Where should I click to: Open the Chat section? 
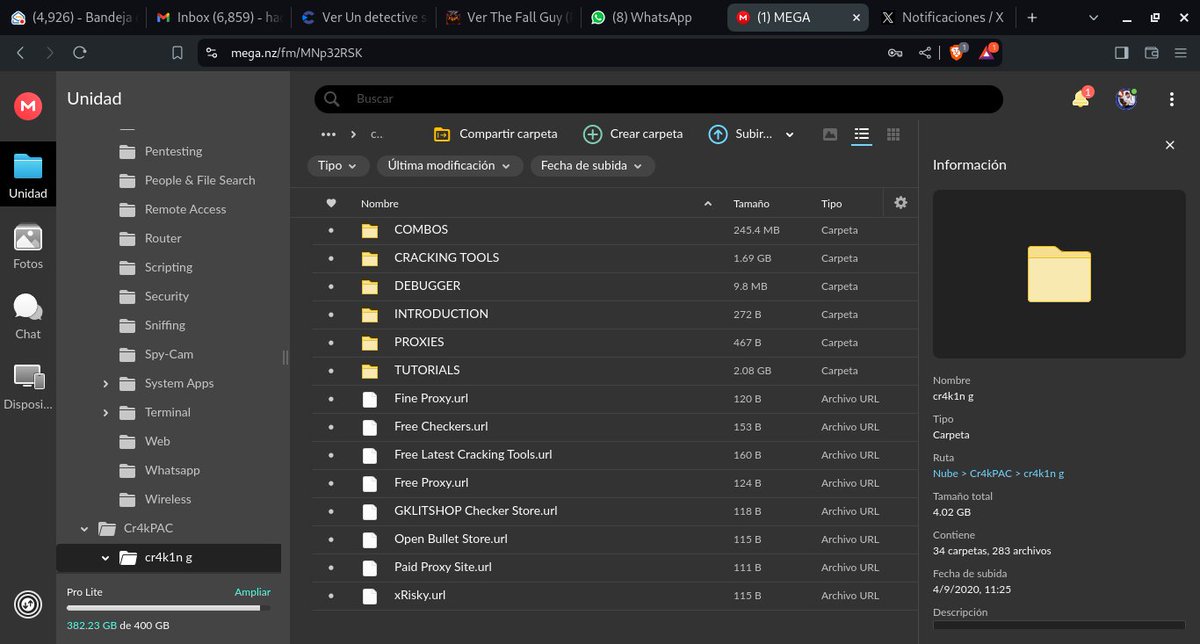point(28,315)
